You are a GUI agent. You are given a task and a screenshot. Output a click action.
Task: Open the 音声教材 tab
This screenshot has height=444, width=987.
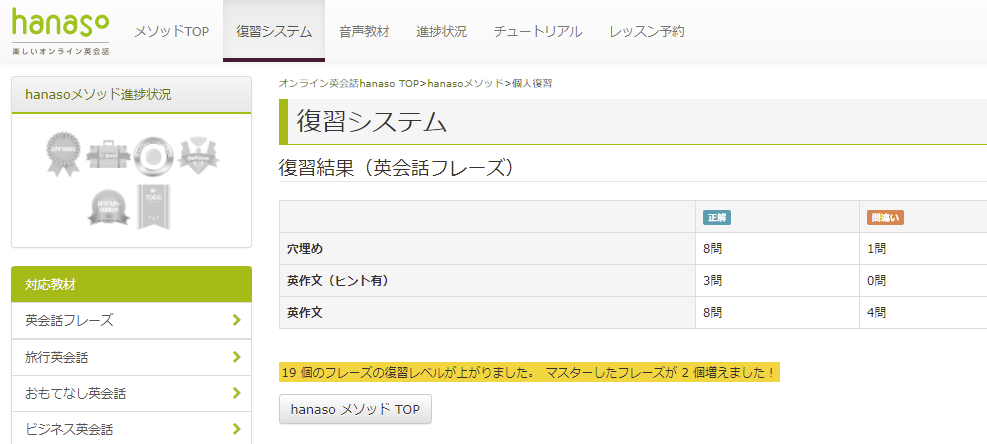[364, 31]
